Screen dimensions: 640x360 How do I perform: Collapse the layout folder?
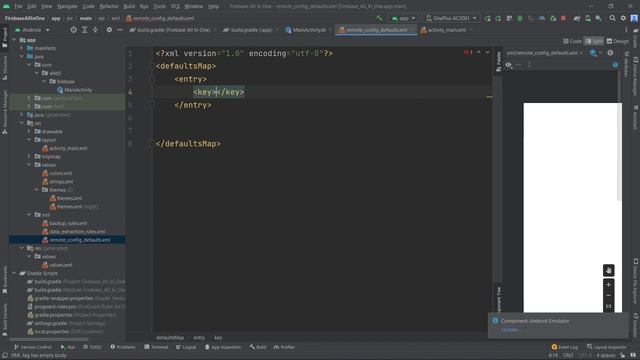[29, 140]
